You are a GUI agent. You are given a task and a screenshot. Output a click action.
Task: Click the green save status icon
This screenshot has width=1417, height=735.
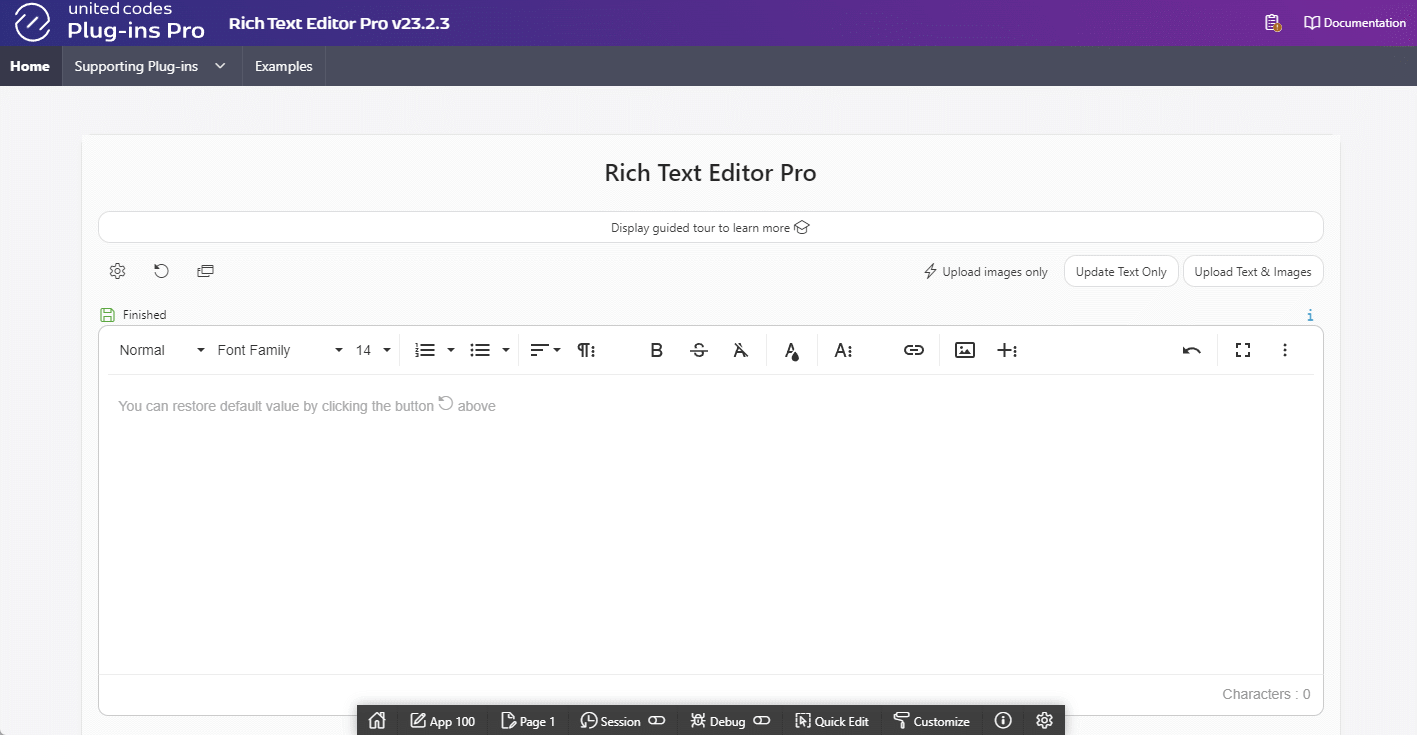coord(107,314)
